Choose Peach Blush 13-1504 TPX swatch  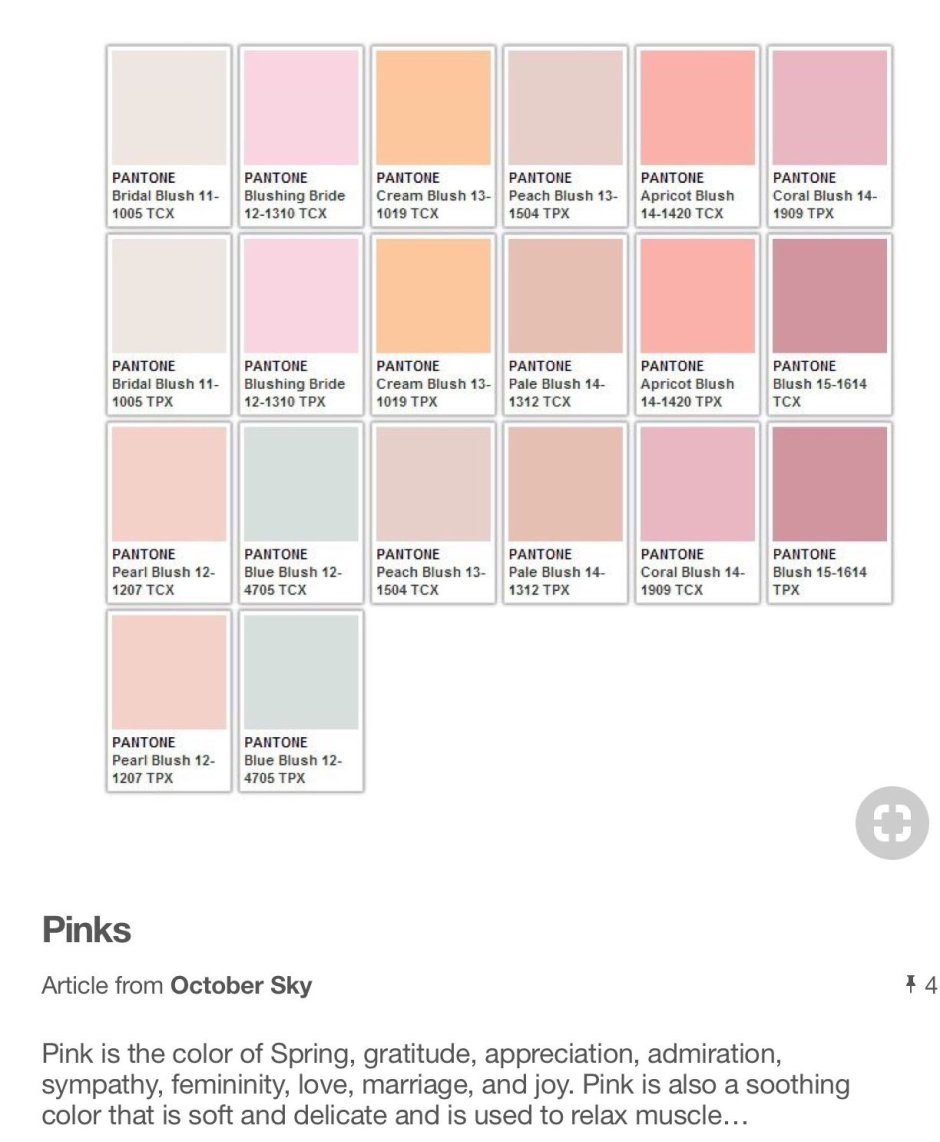pyautogui.click(x=565, y=136)
